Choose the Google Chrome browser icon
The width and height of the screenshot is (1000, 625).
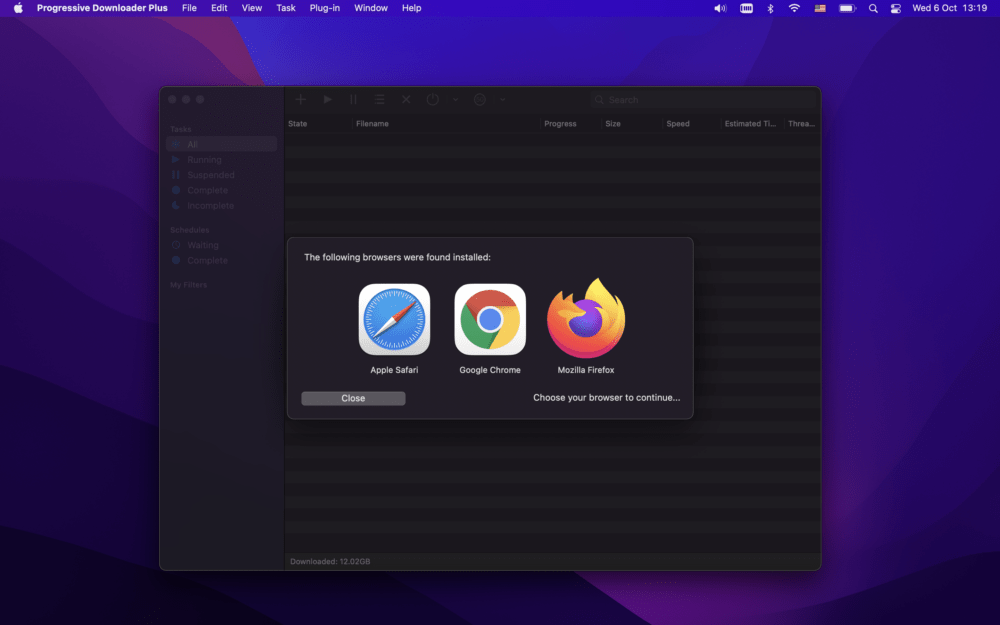pos(490,320)
